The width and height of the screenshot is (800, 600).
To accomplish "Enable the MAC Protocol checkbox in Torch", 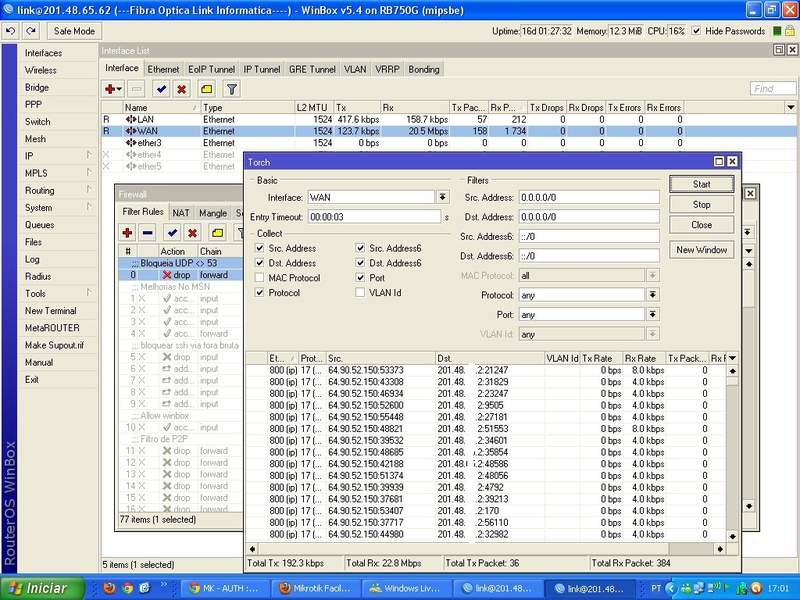I will [261, 277].
